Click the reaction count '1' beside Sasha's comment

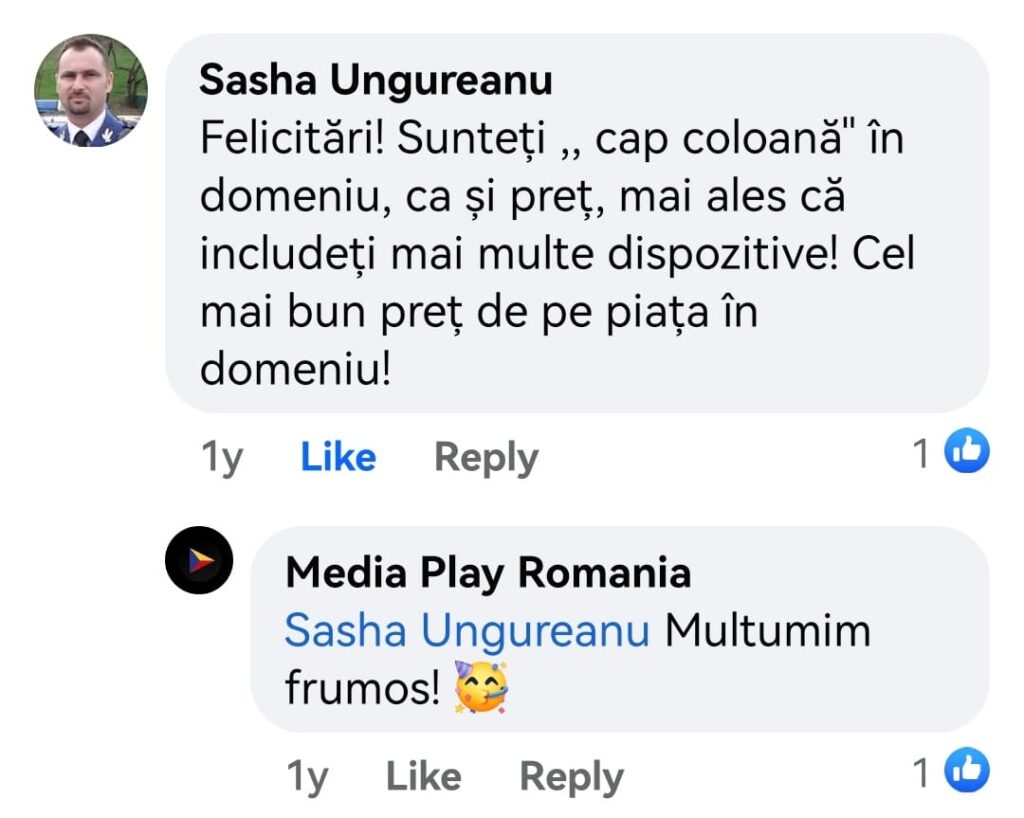pos(922,455)
